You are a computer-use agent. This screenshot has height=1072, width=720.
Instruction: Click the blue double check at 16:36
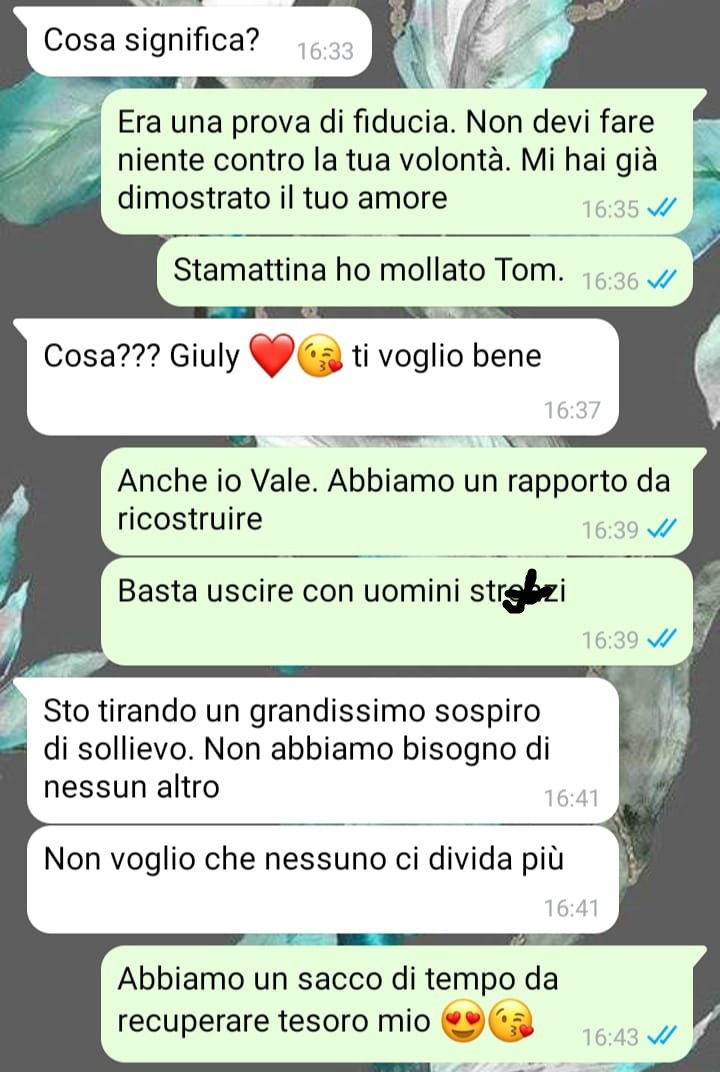[661, 280]
